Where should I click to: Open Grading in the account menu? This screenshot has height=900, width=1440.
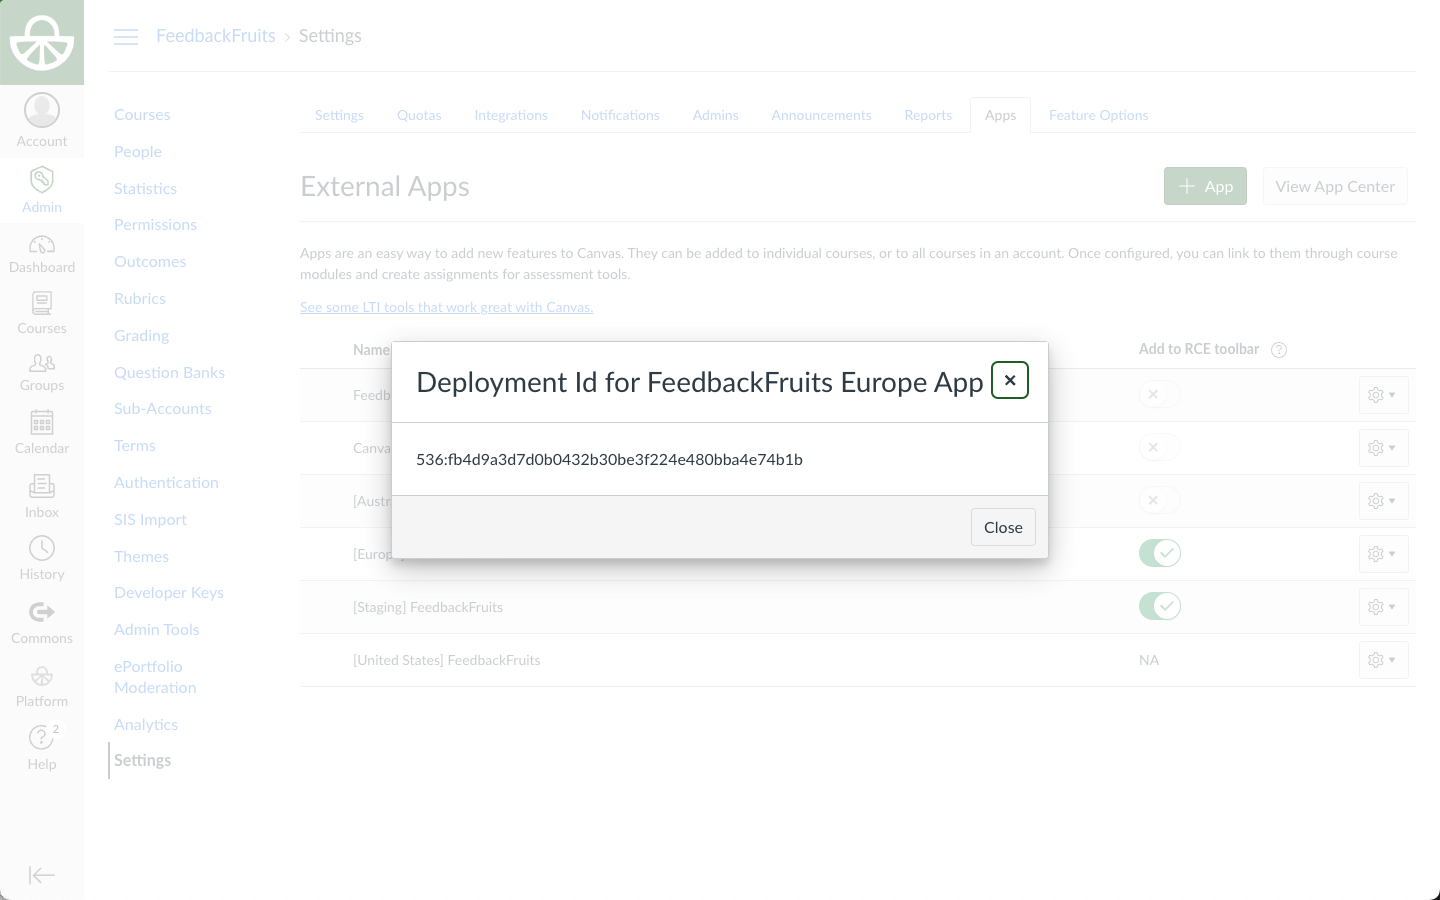point(141,336)
